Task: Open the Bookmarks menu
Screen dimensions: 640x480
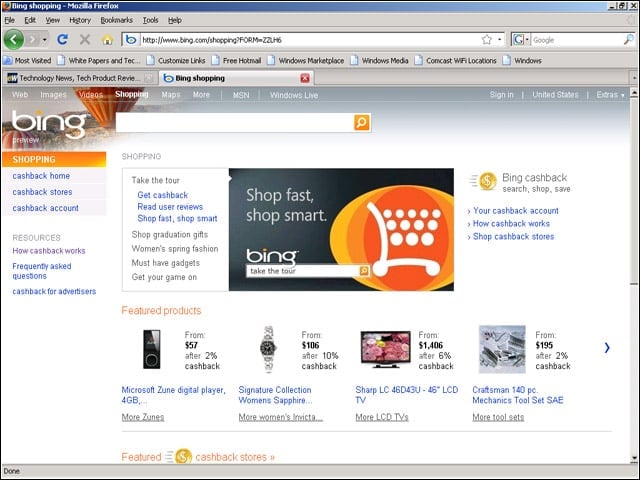Action: [117, 20]
